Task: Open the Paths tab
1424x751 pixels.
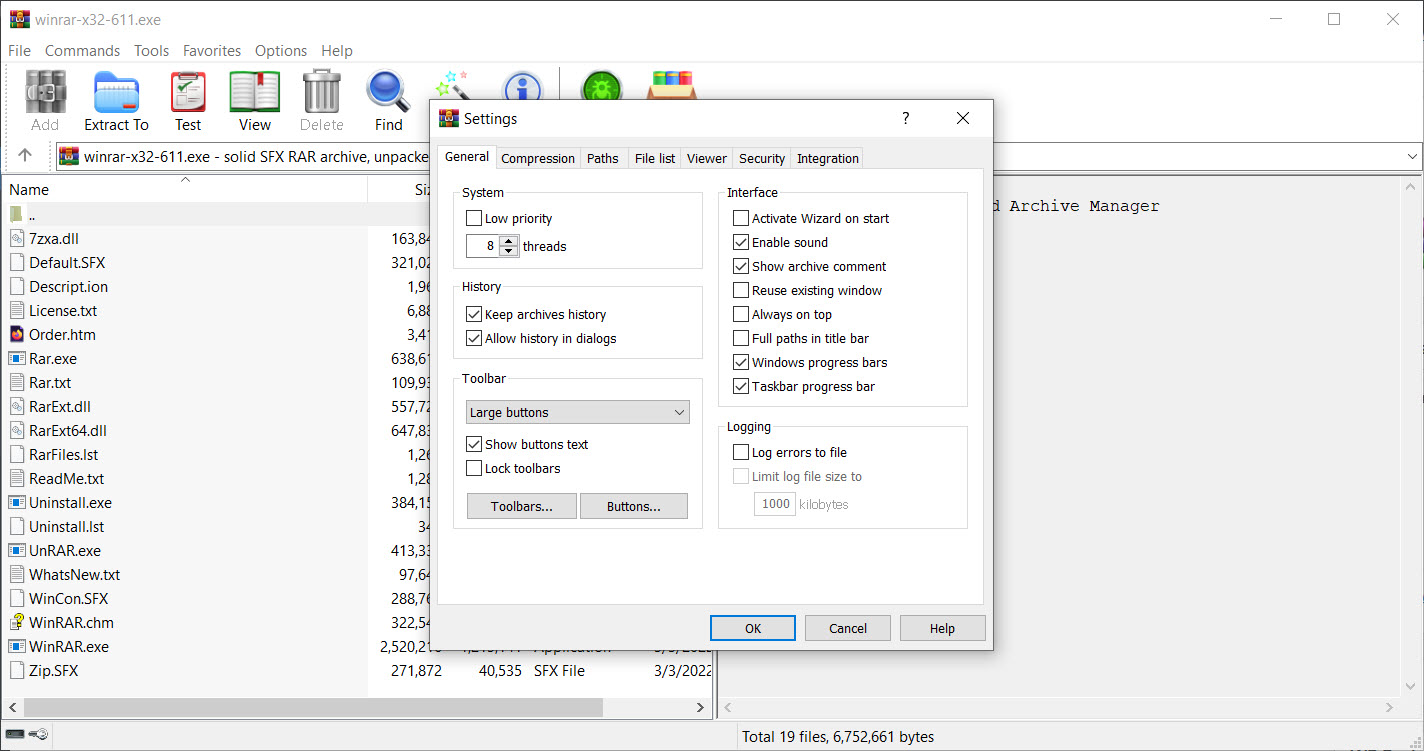Action: [x=603, y=158]
